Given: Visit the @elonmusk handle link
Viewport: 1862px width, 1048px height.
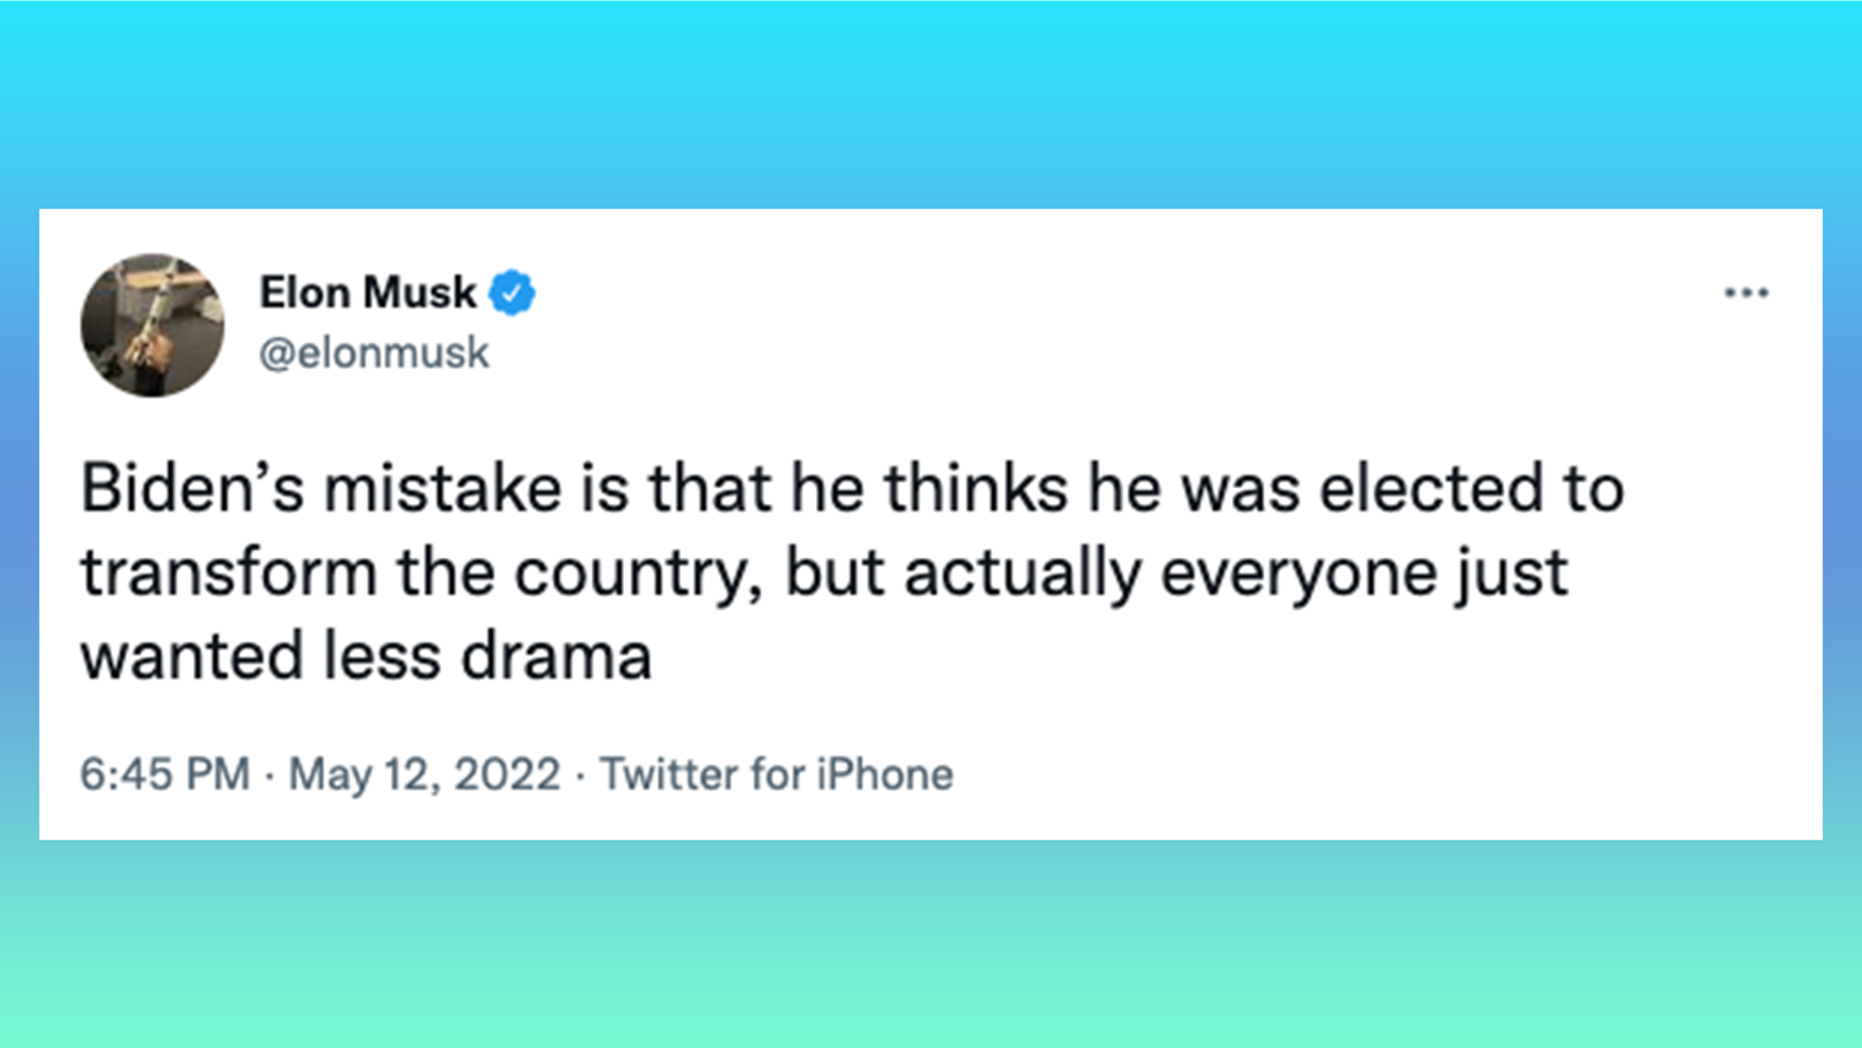Looking at the screenshot, I should click(374, 353).
